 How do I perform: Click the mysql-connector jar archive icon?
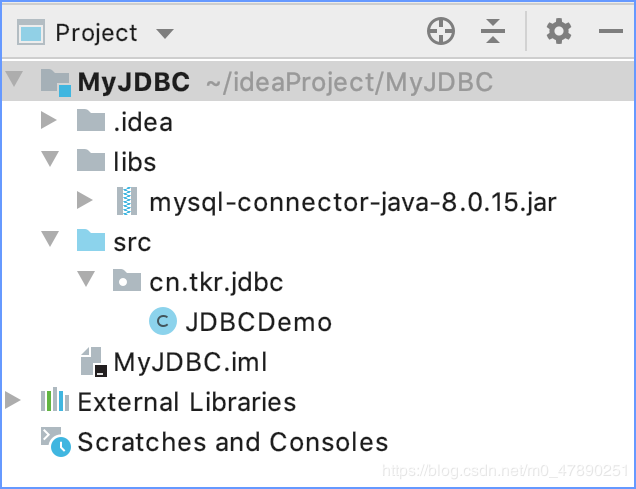click(126, 202)
